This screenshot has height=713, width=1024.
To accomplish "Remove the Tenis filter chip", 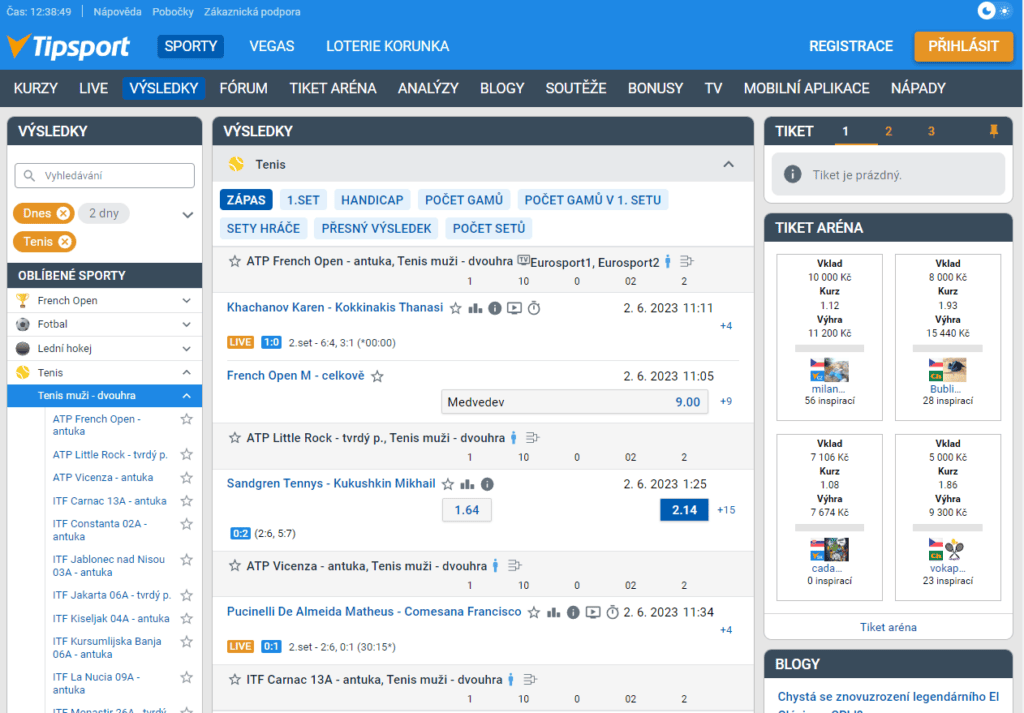I will (65, 242).
